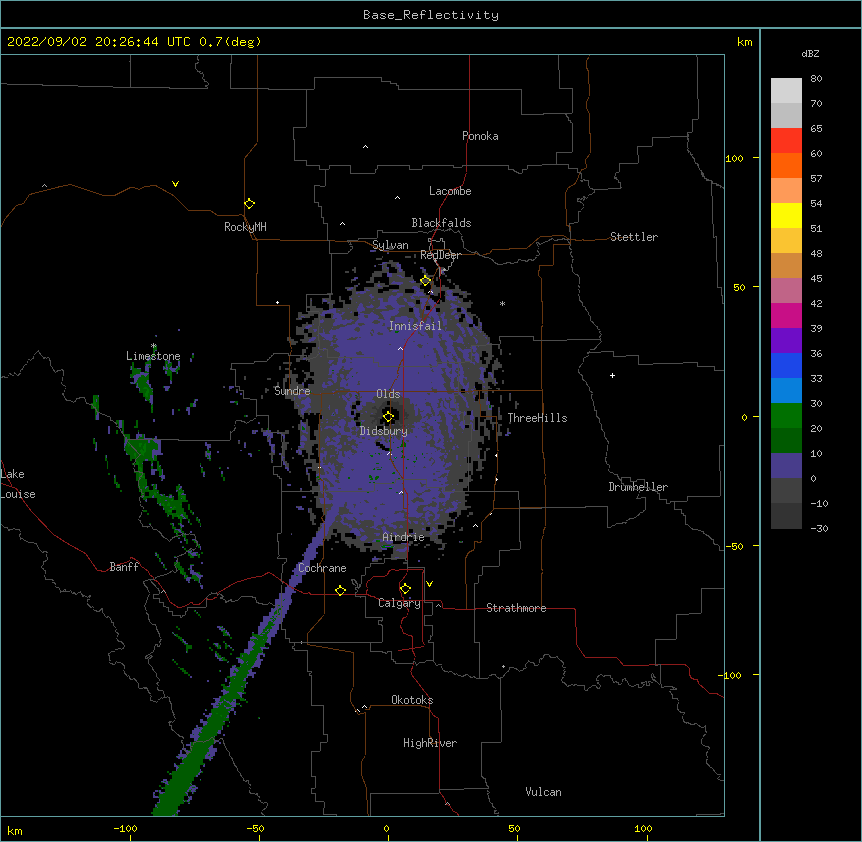Click the HighRiver city label
The image size is (862, 842).
430,743
